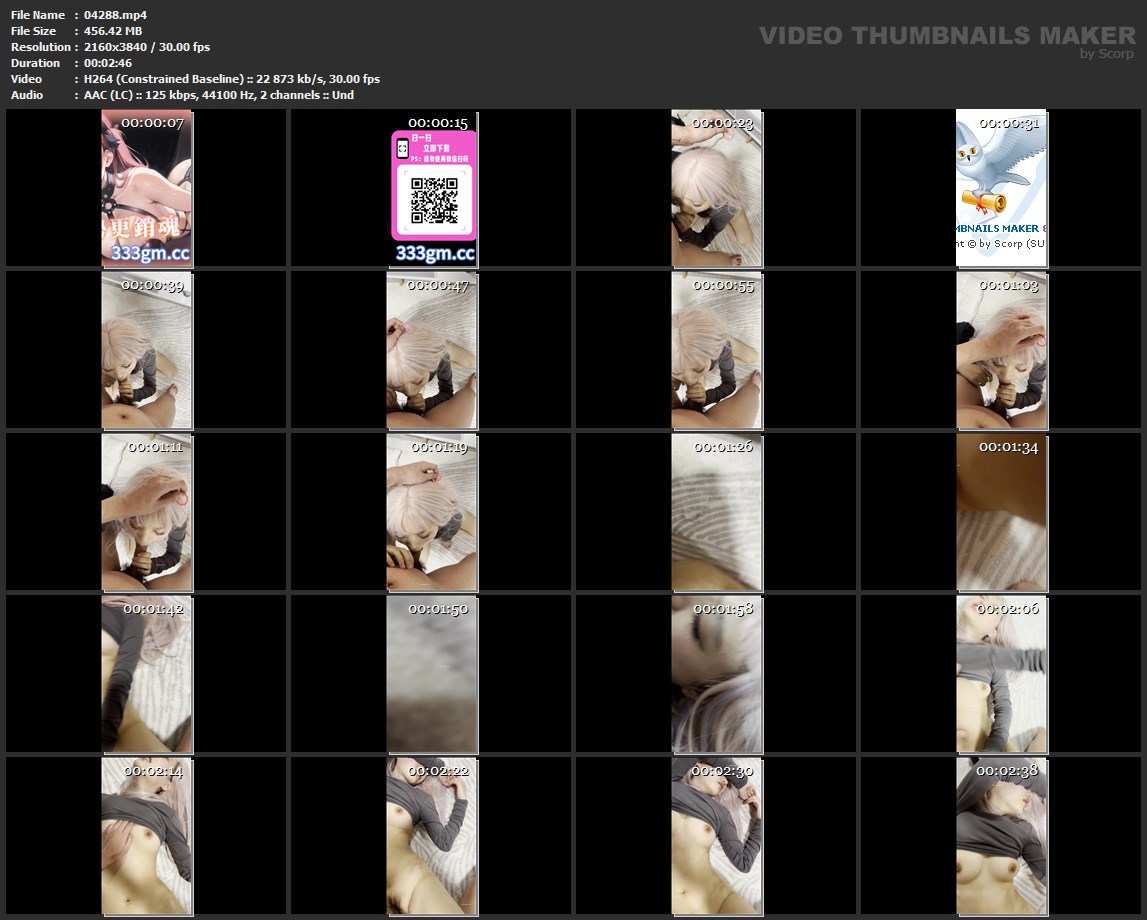Open the frame timestamped 00:00:23
This screenshot has width=1147, height=920.
pyautogui.click(x=716, y=188)
